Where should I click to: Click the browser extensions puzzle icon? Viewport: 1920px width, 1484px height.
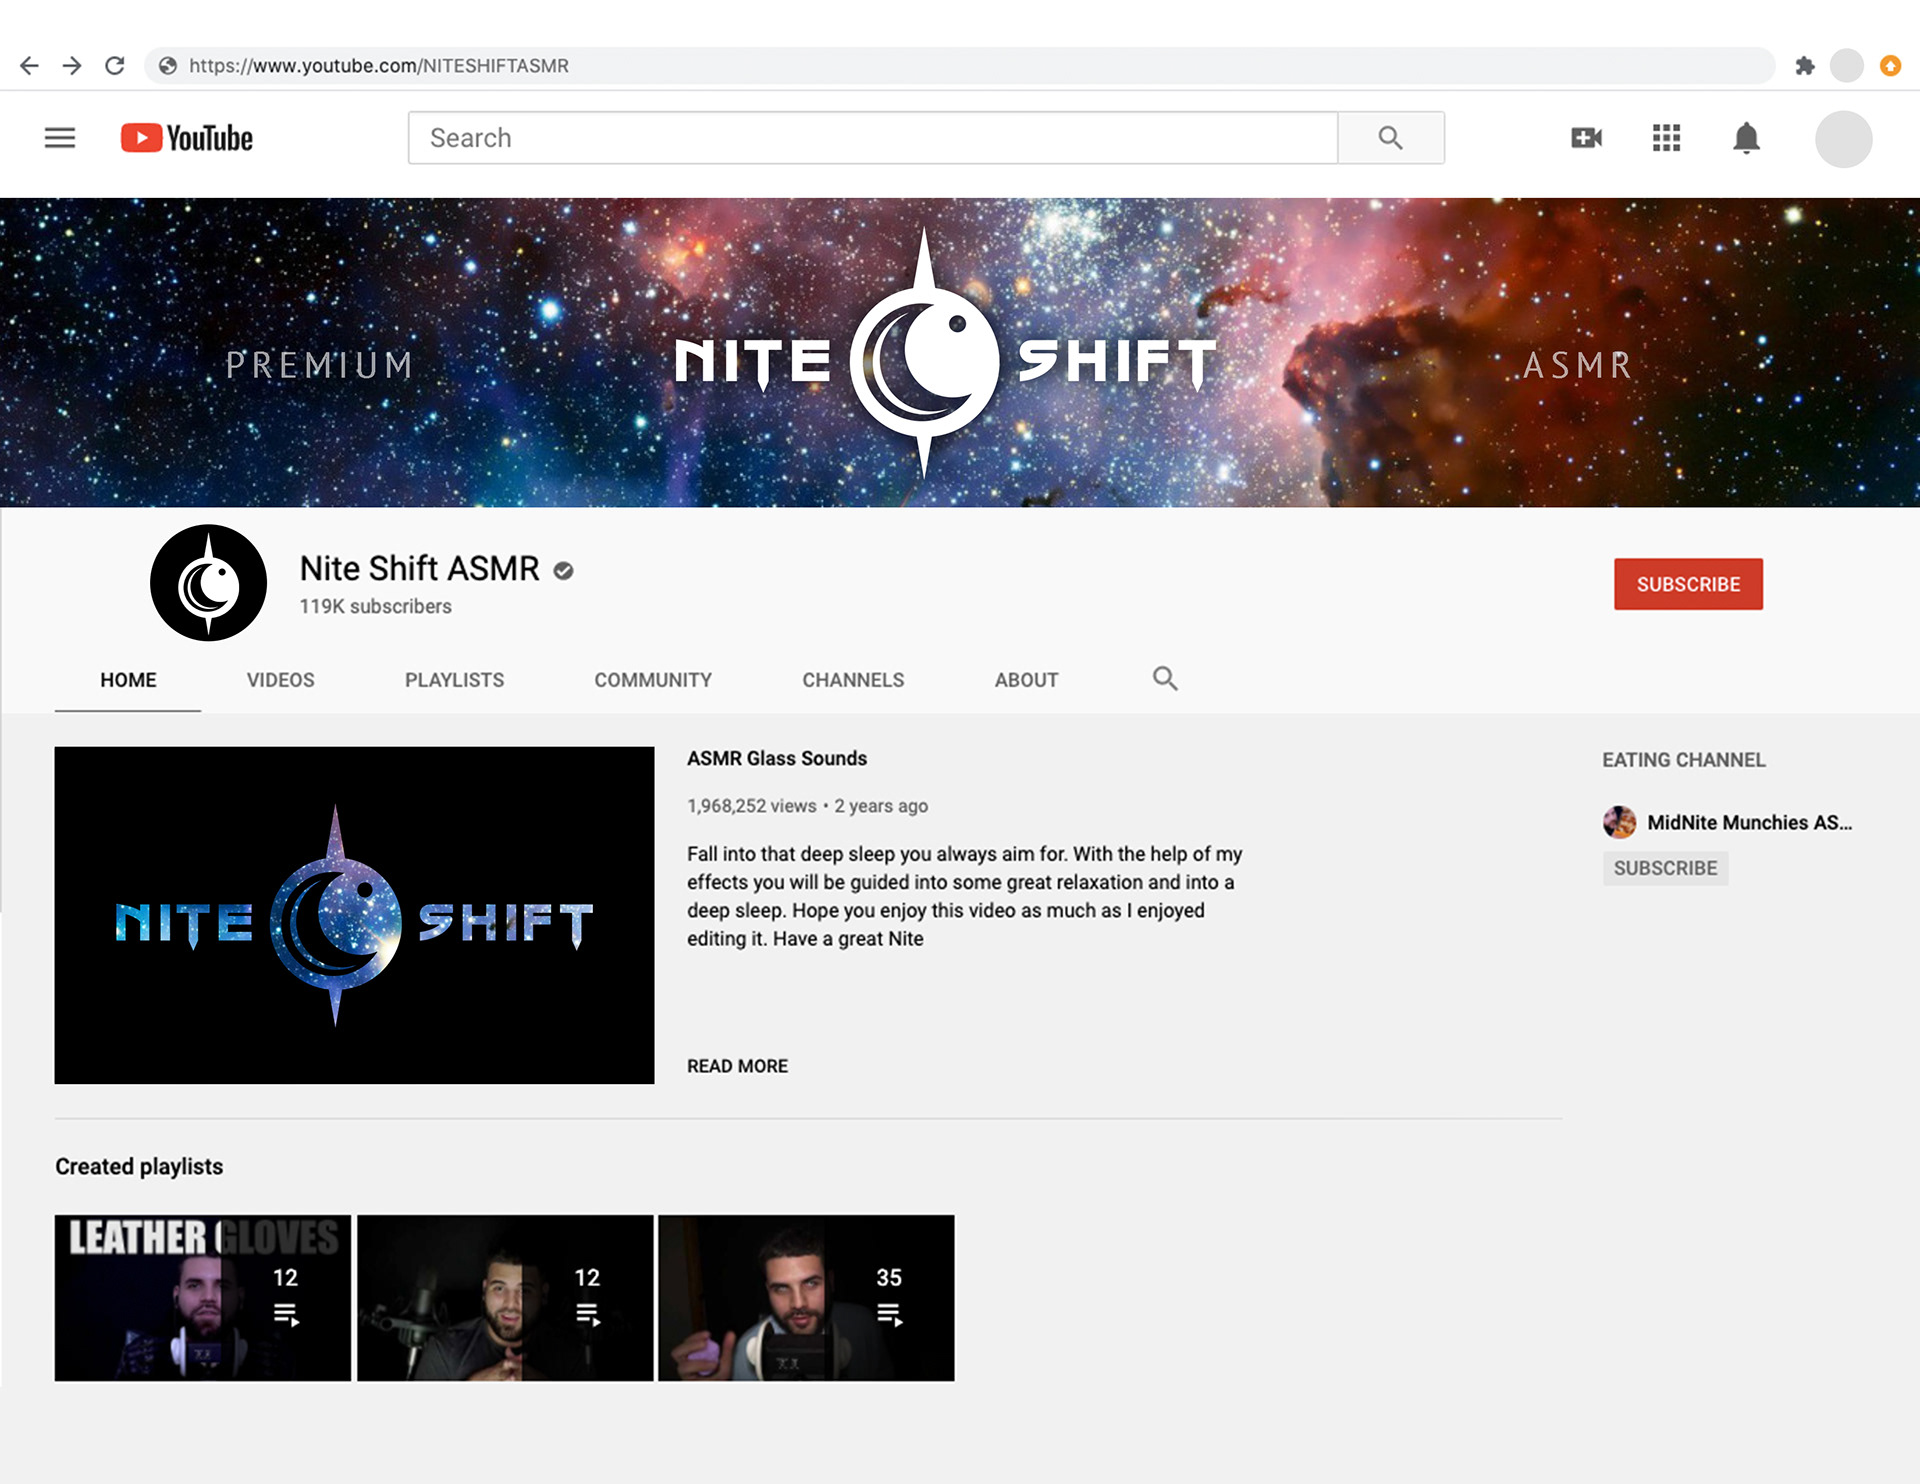(1805, 66)
